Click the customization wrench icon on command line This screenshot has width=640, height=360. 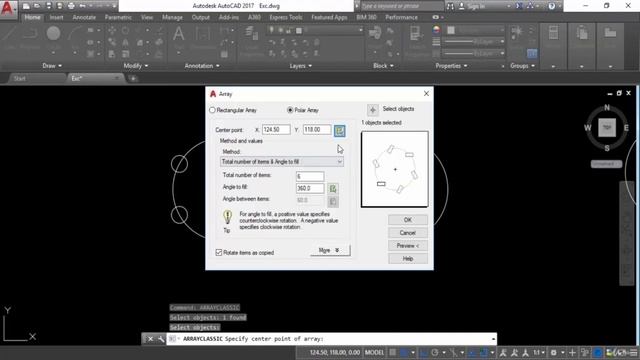pyautogui.click(x=161, y=339)
